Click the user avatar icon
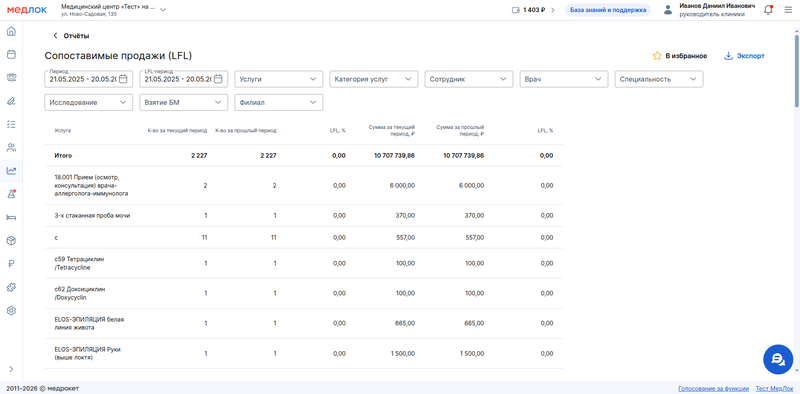The width and height of the screenshot is (800, 394). [668, 10]
